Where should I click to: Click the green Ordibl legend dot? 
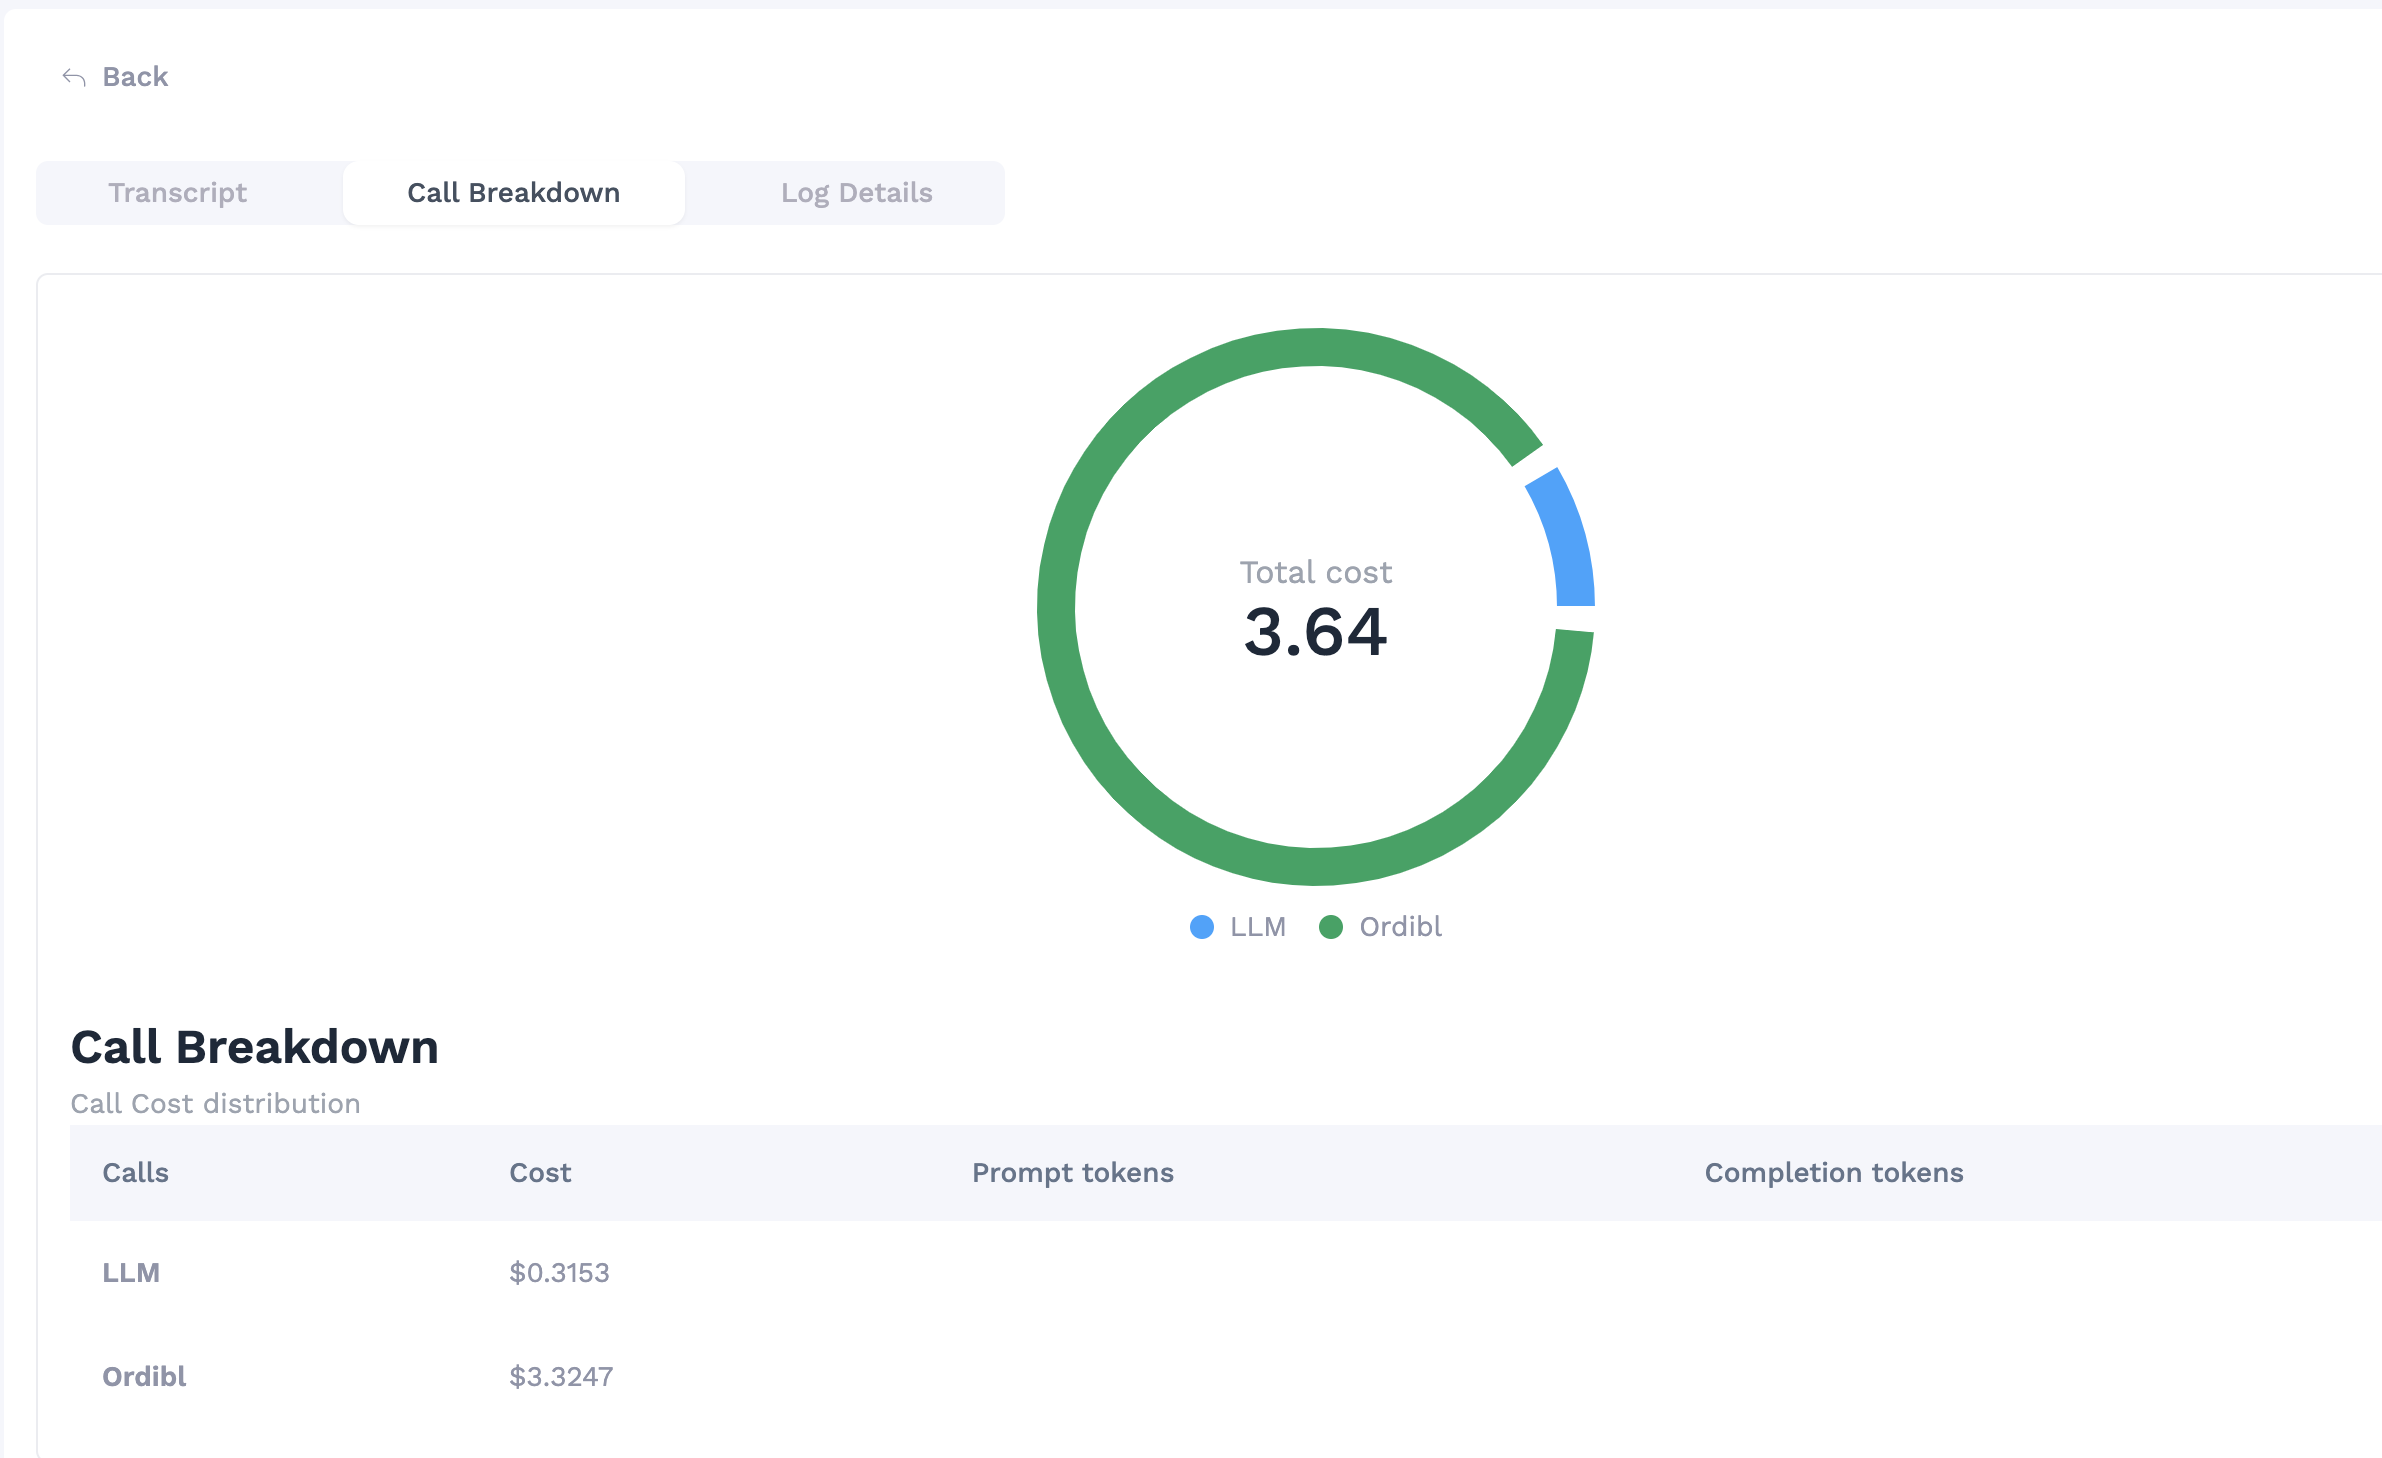1331,927
